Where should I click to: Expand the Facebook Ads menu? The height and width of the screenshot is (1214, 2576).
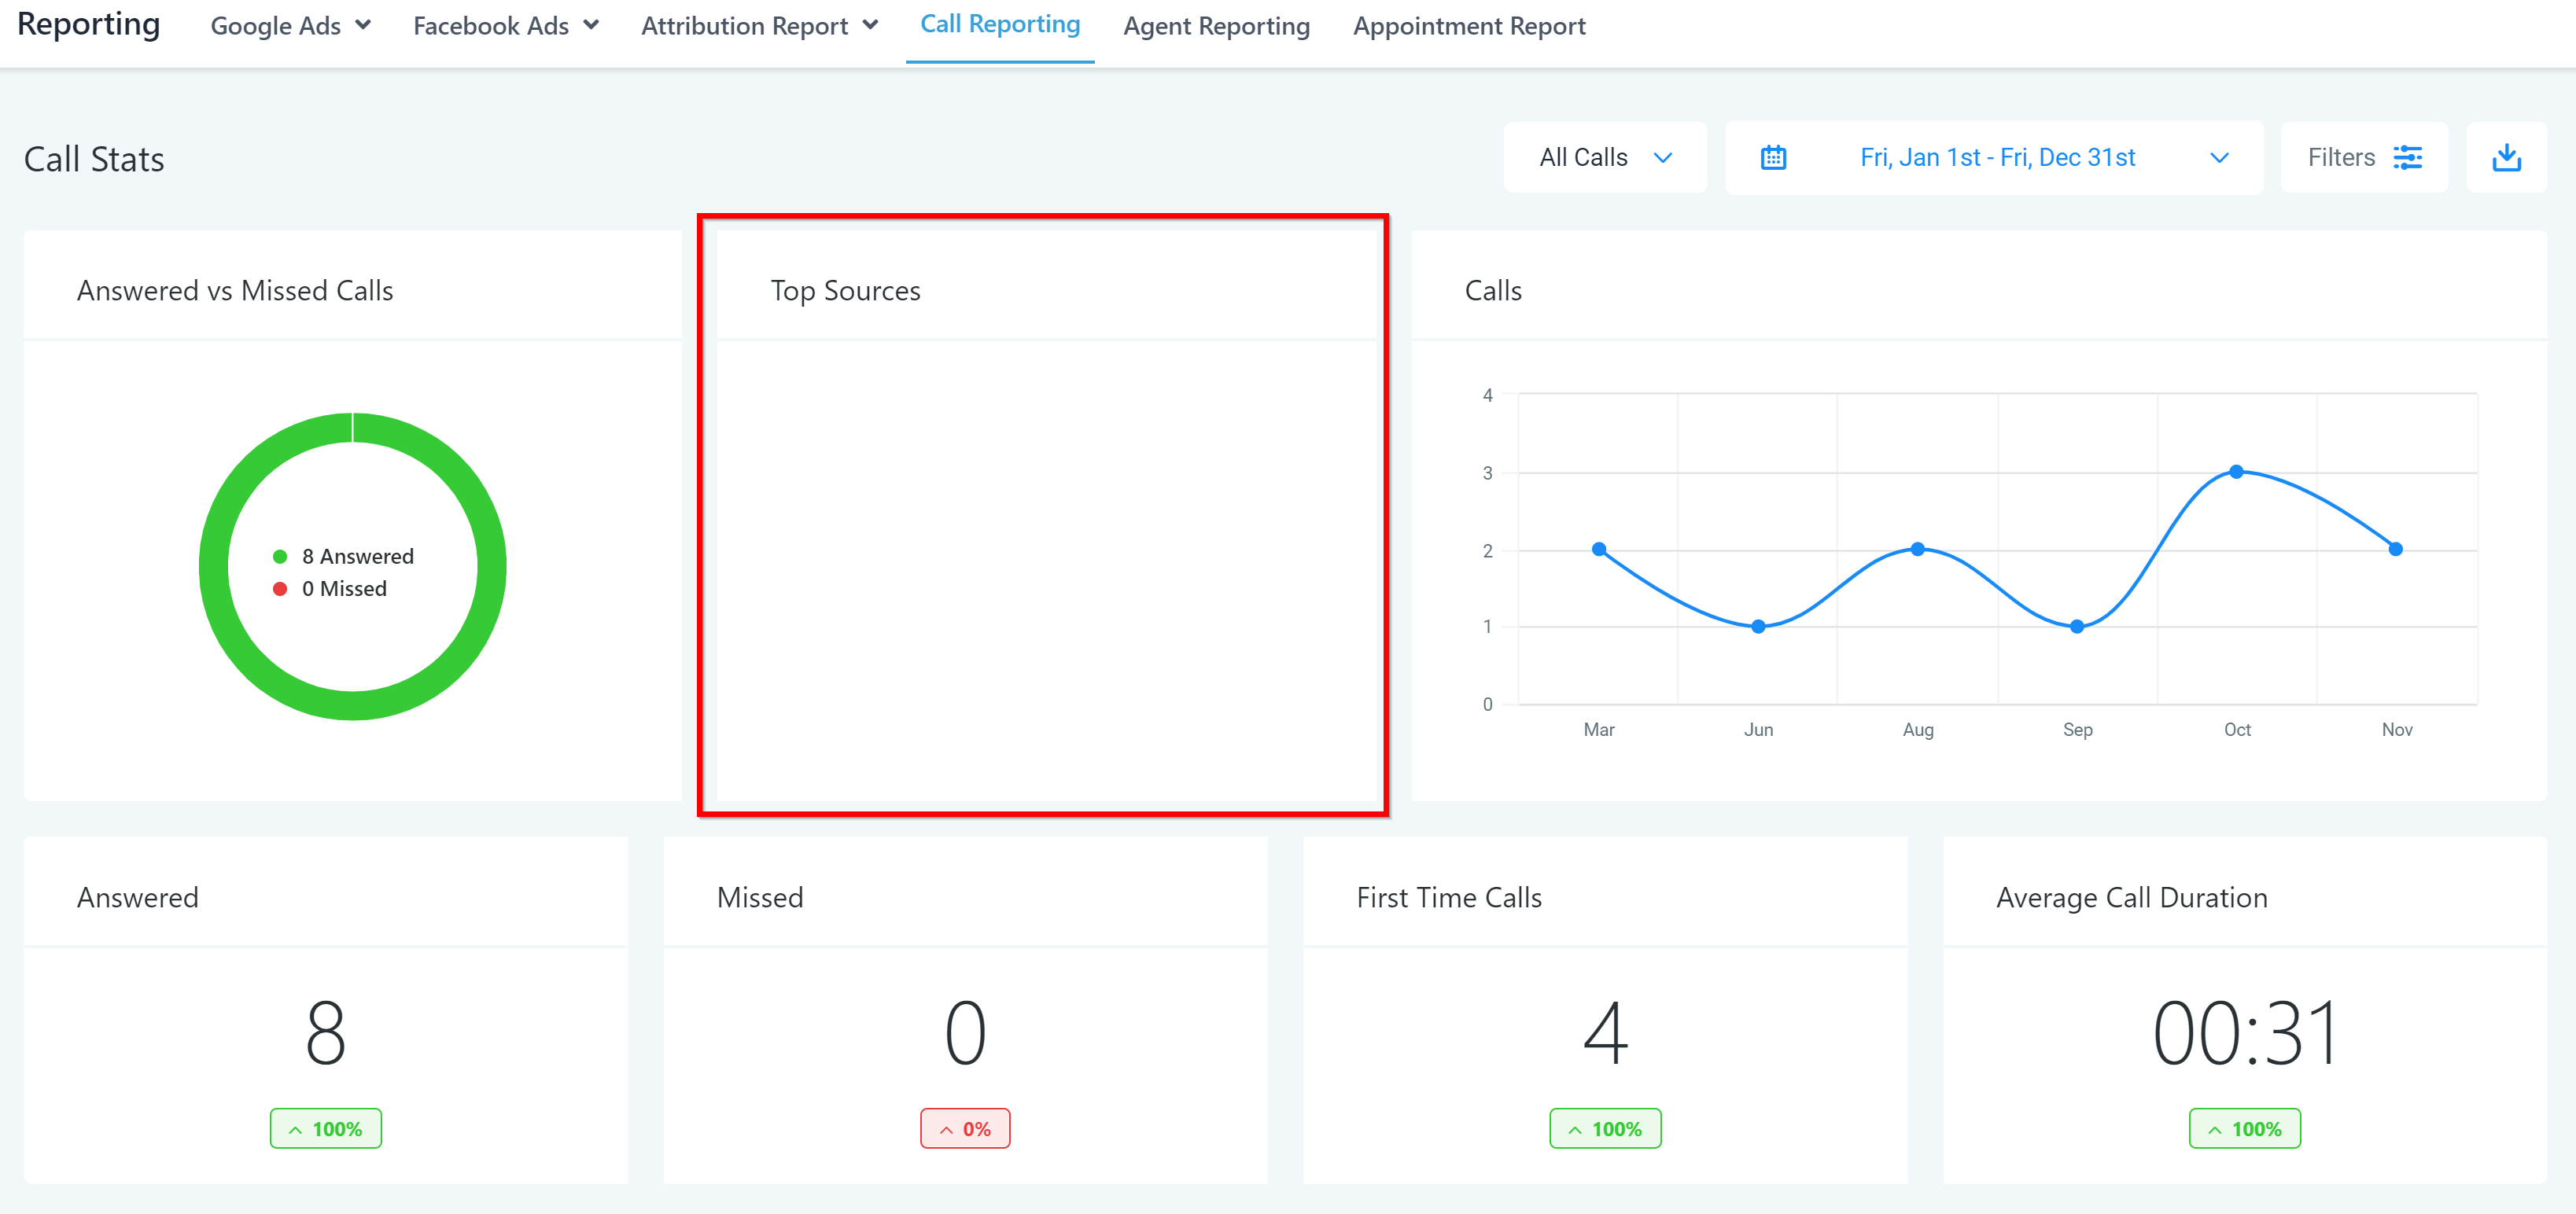[x=506, y=26]
